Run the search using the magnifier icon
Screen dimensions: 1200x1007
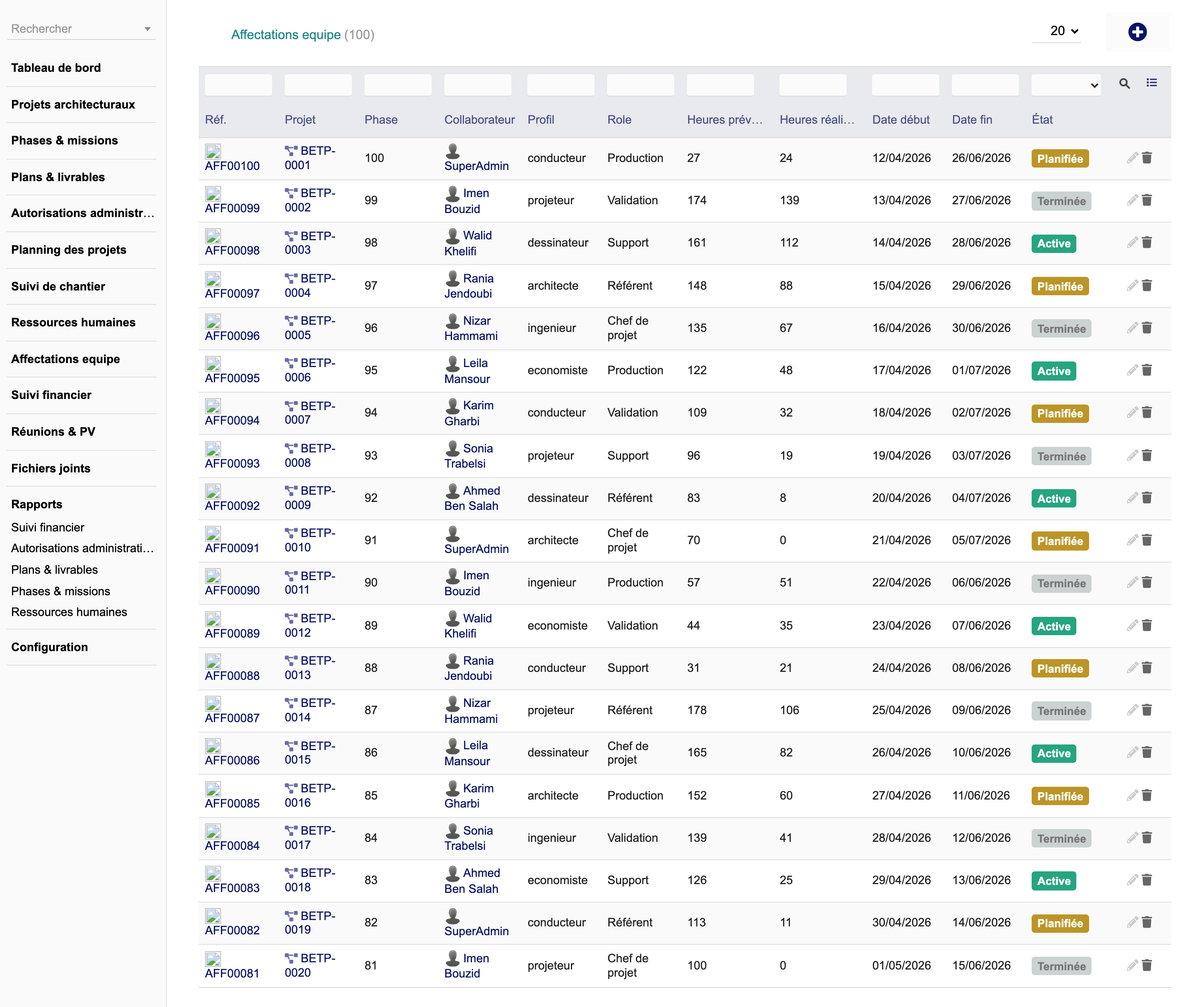(x=1125, y=84)
